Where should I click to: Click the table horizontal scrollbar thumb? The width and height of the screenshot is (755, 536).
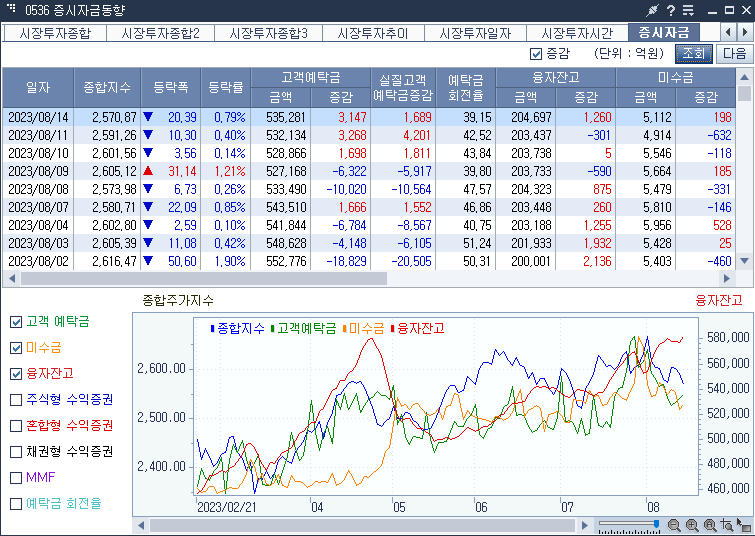point(204,278)
